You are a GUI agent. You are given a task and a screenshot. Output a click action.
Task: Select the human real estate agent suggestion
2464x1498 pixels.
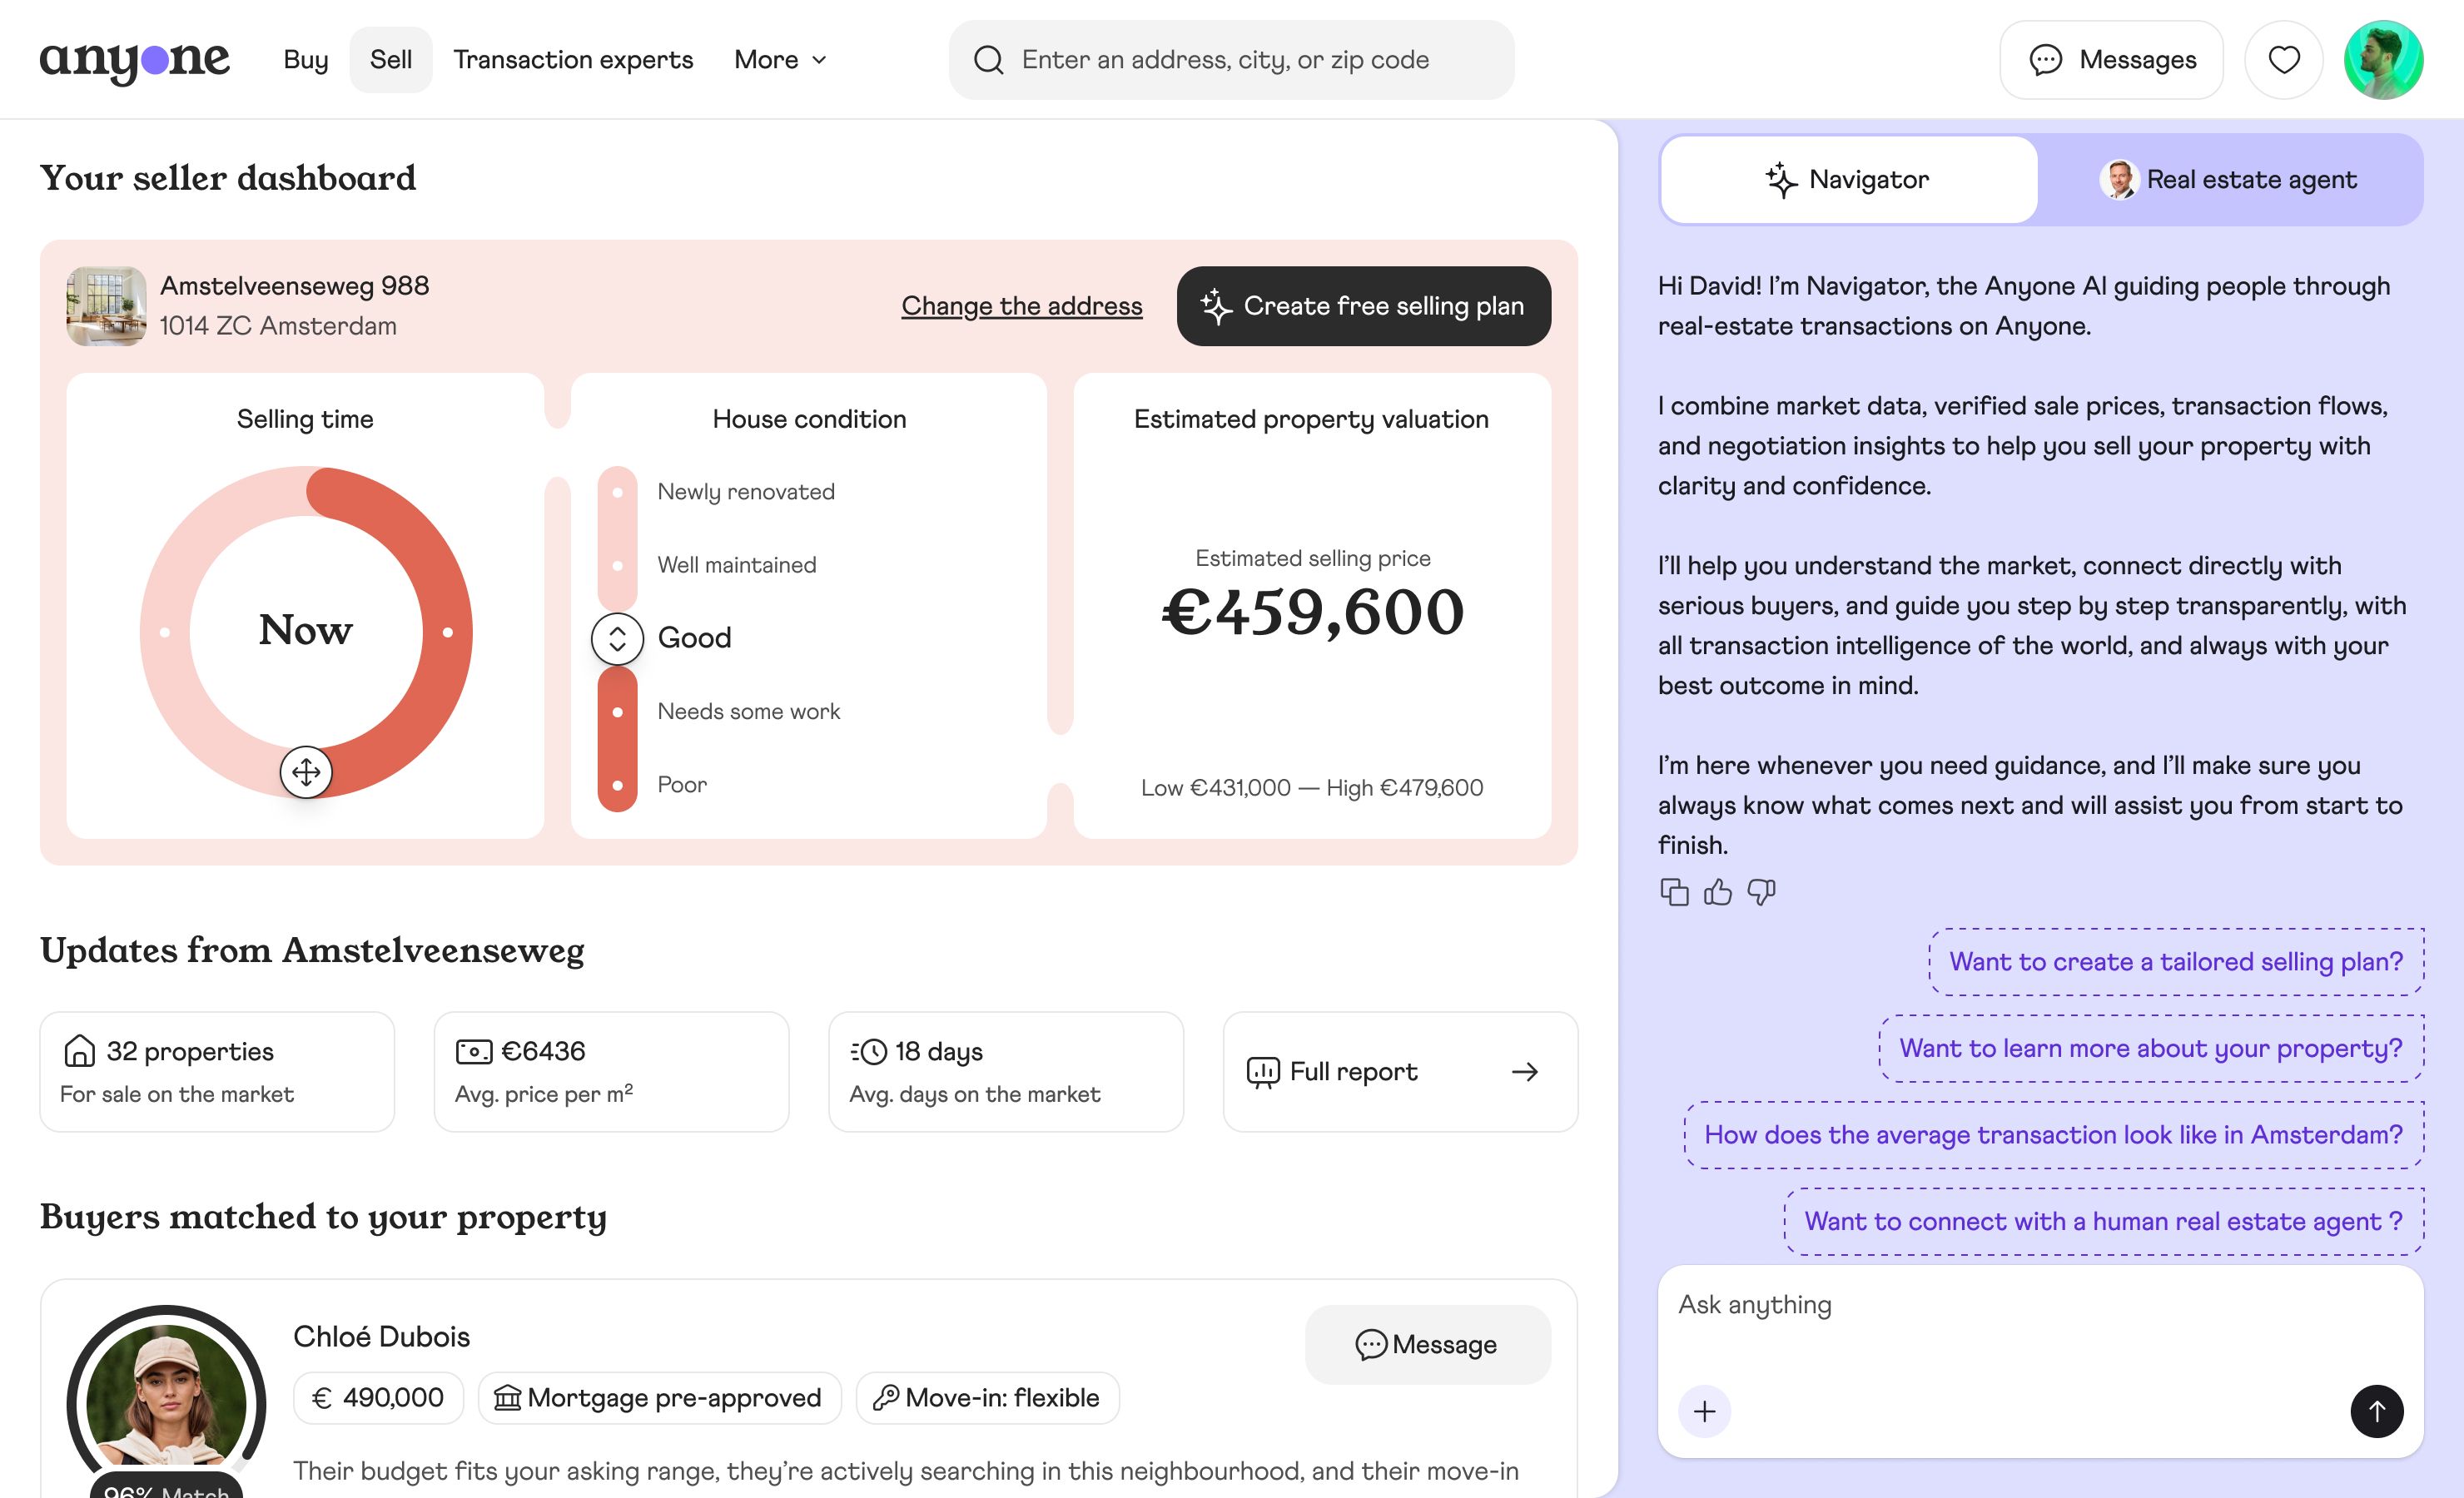tap(2104, 1222)
